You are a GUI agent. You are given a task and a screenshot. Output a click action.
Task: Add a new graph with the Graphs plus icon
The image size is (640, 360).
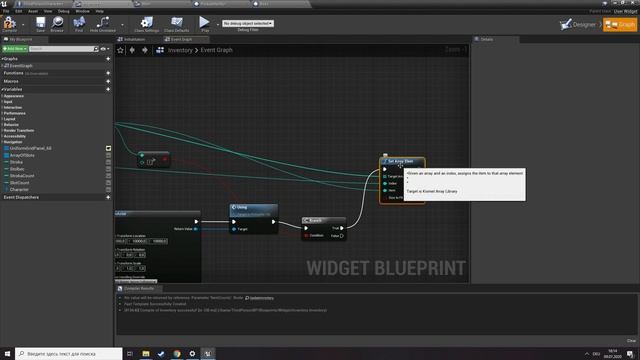(x=108, y=59)
